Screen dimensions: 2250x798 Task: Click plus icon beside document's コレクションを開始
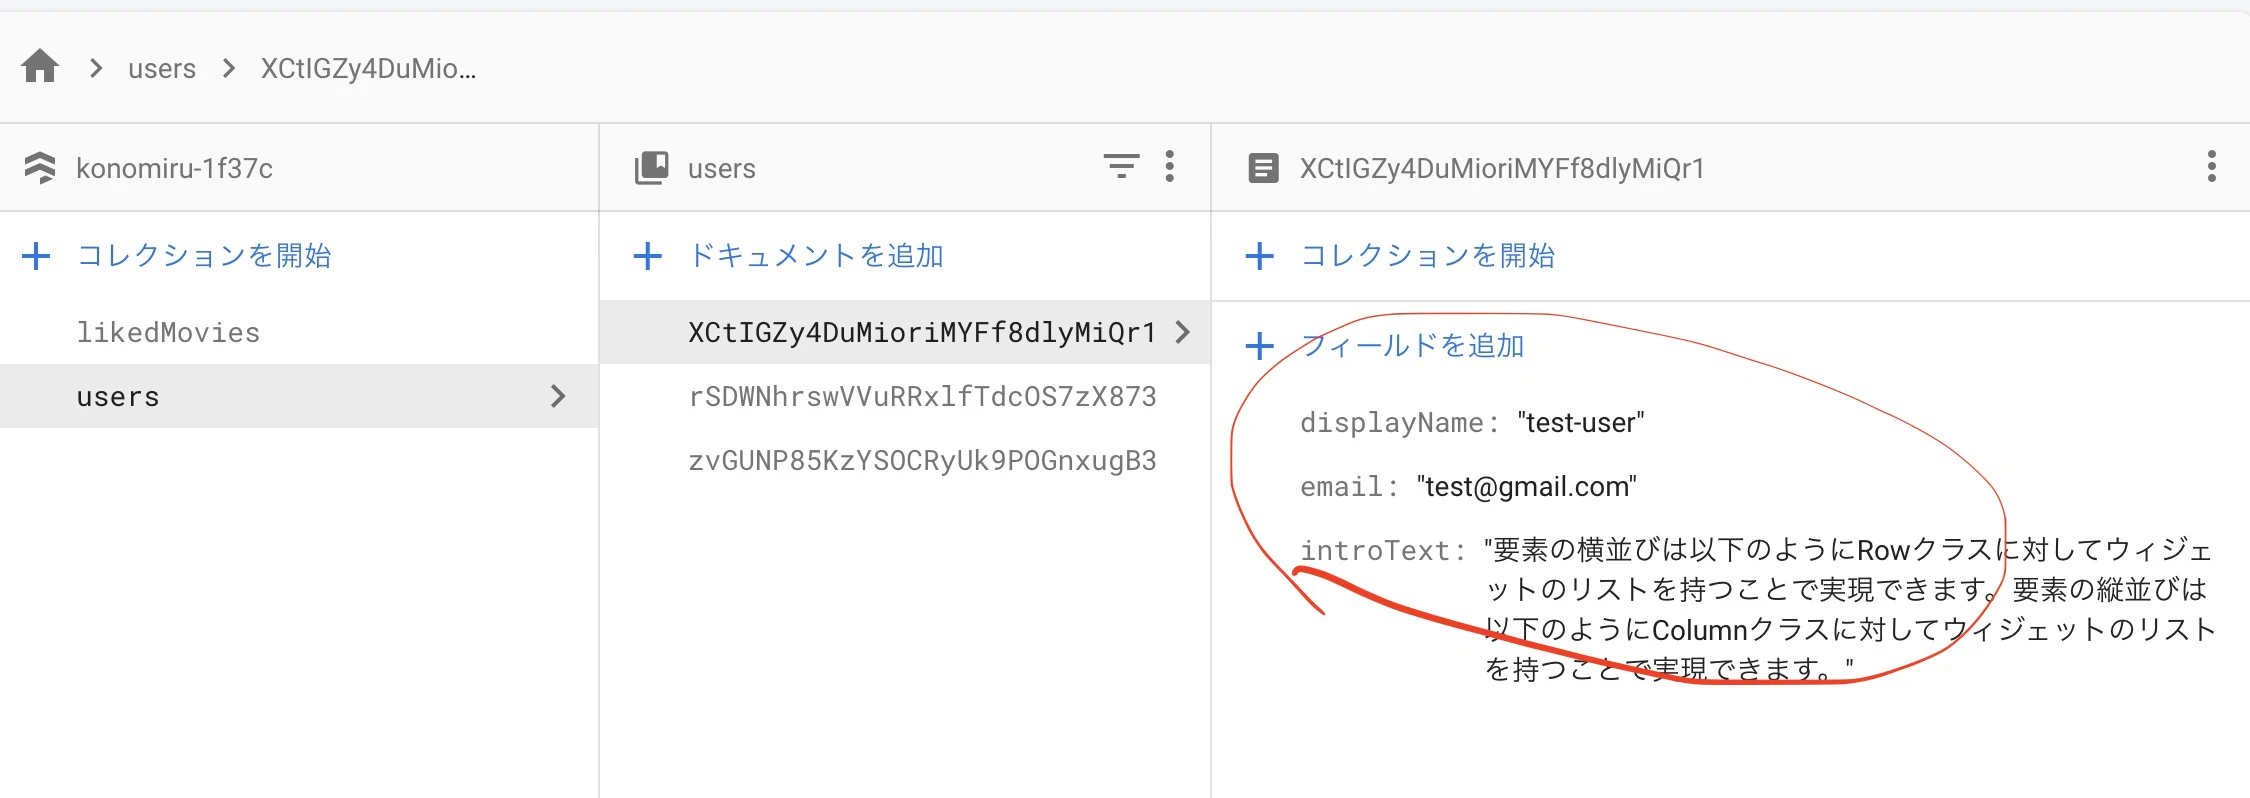coord(1260,256)
